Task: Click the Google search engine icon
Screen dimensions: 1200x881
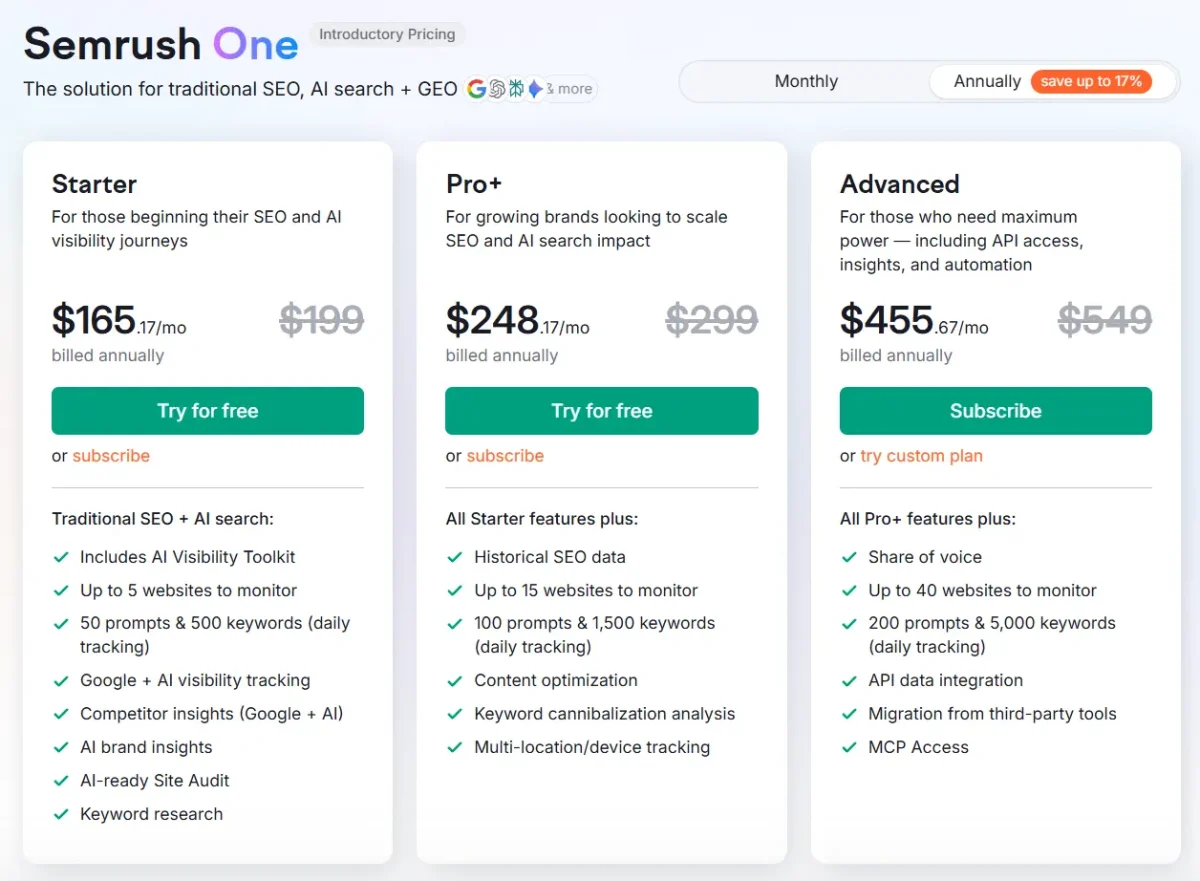Action: (x=477, y=88)
